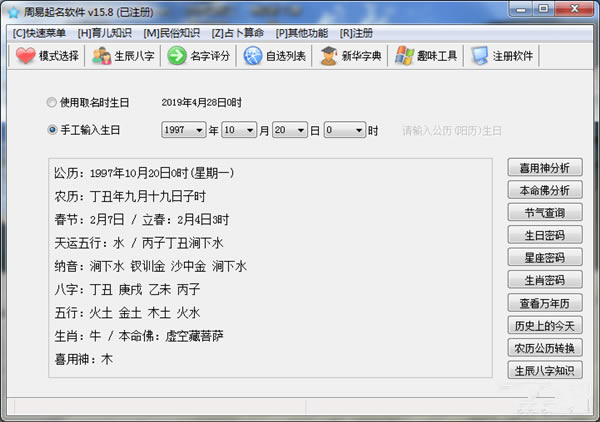600x422 pixels.
Task: Open 生辰八字 family icon in toolbar
Action: coord(101,56)
